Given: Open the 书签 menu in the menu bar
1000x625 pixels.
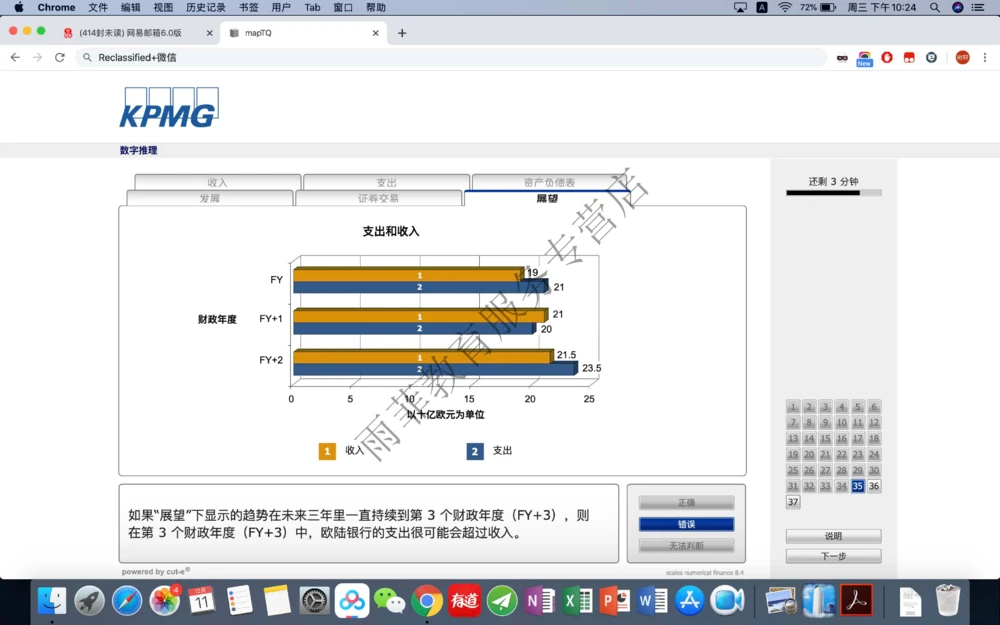Looking at the screenshot, I should pos(247,7).
